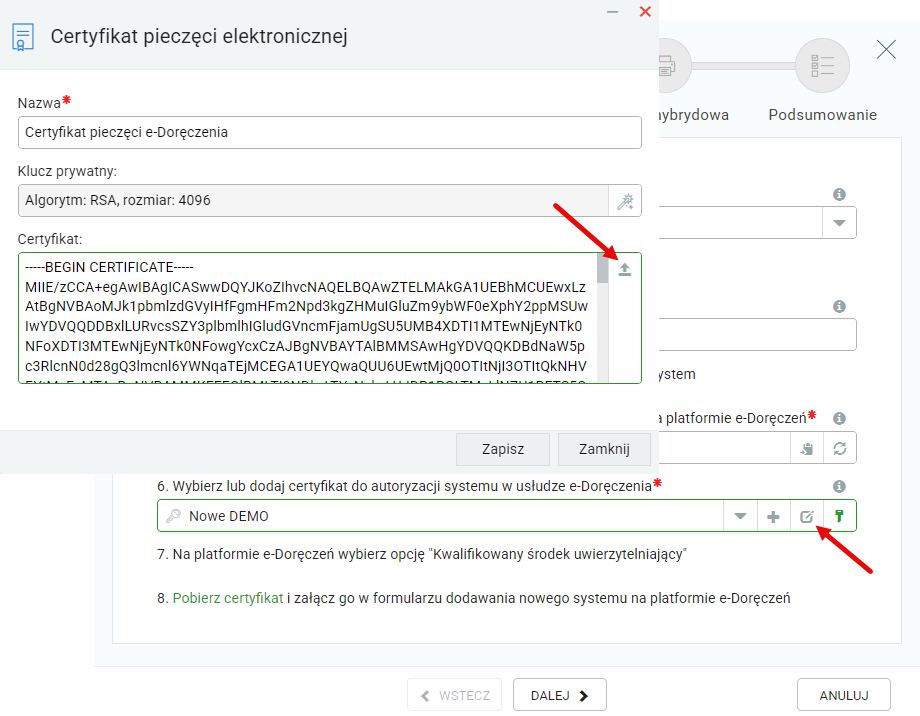The image size is (920, 716).
Task: Go to next step with DALEJ
Action: 560,695
